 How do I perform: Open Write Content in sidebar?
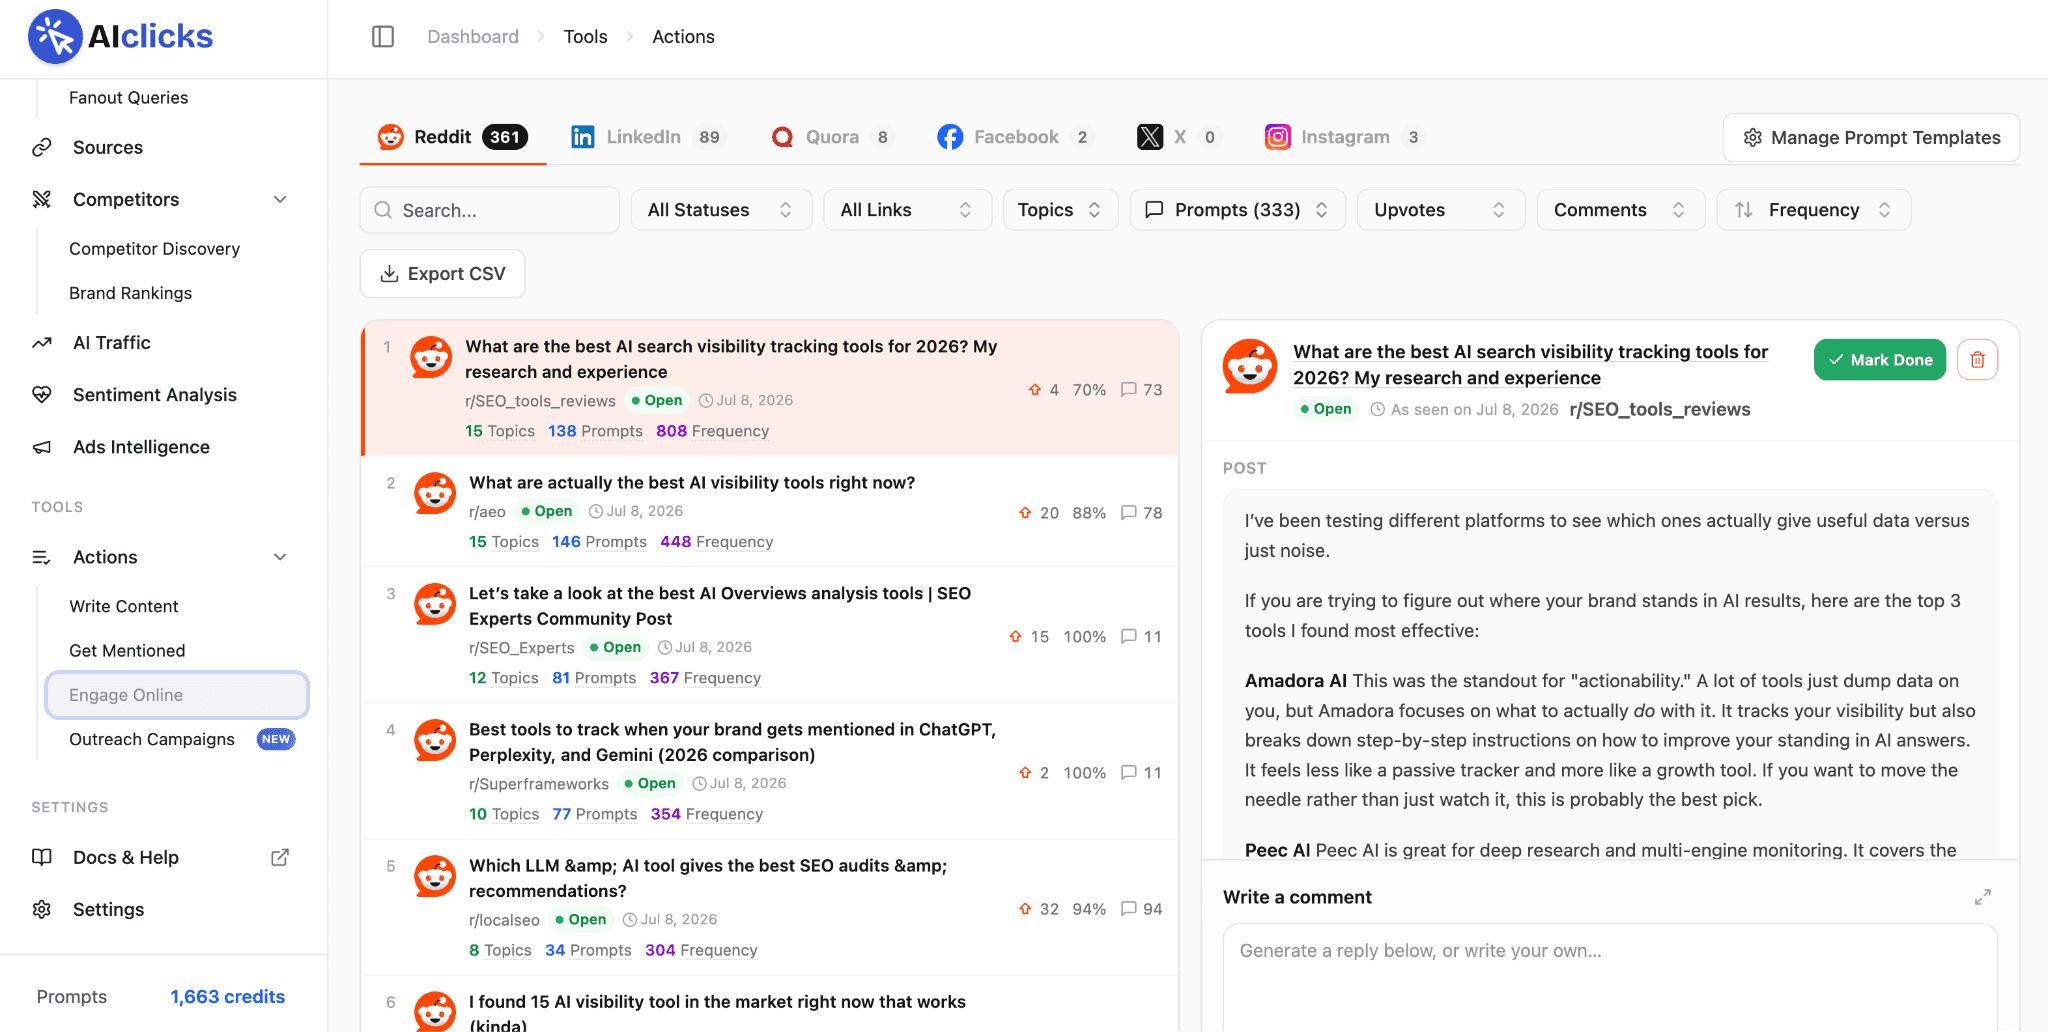click(124, 607)
